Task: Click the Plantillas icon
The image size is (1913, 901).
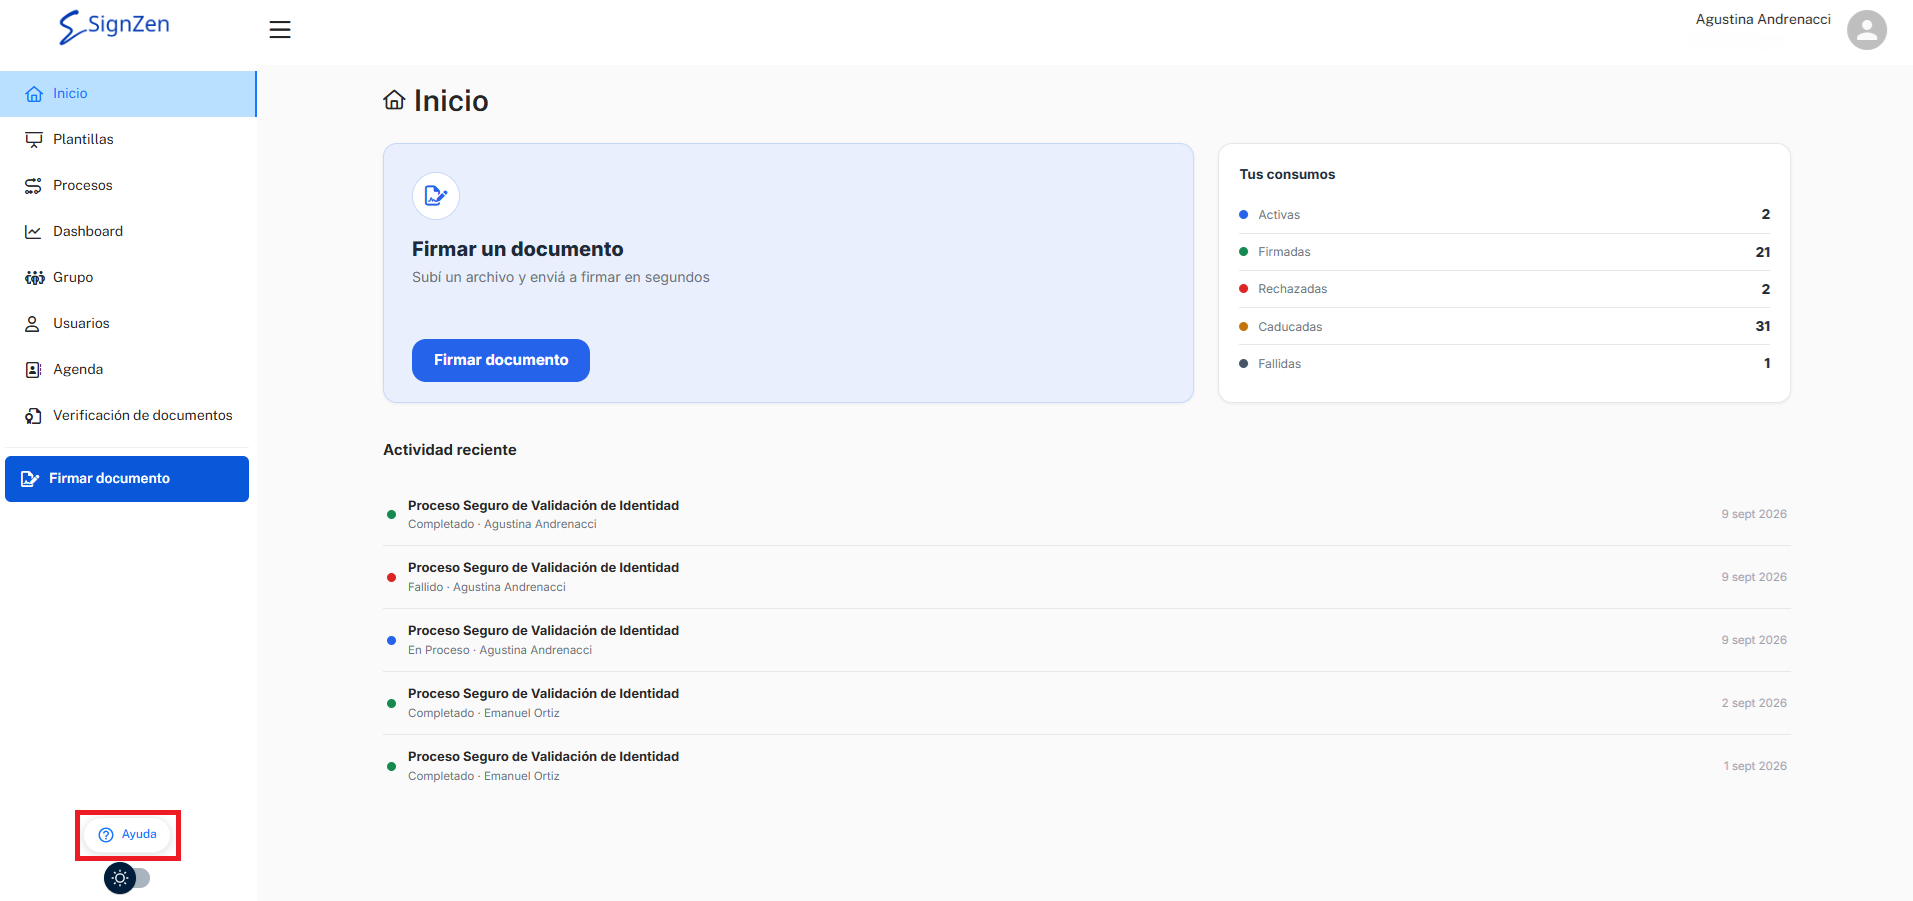Action: 34,140
